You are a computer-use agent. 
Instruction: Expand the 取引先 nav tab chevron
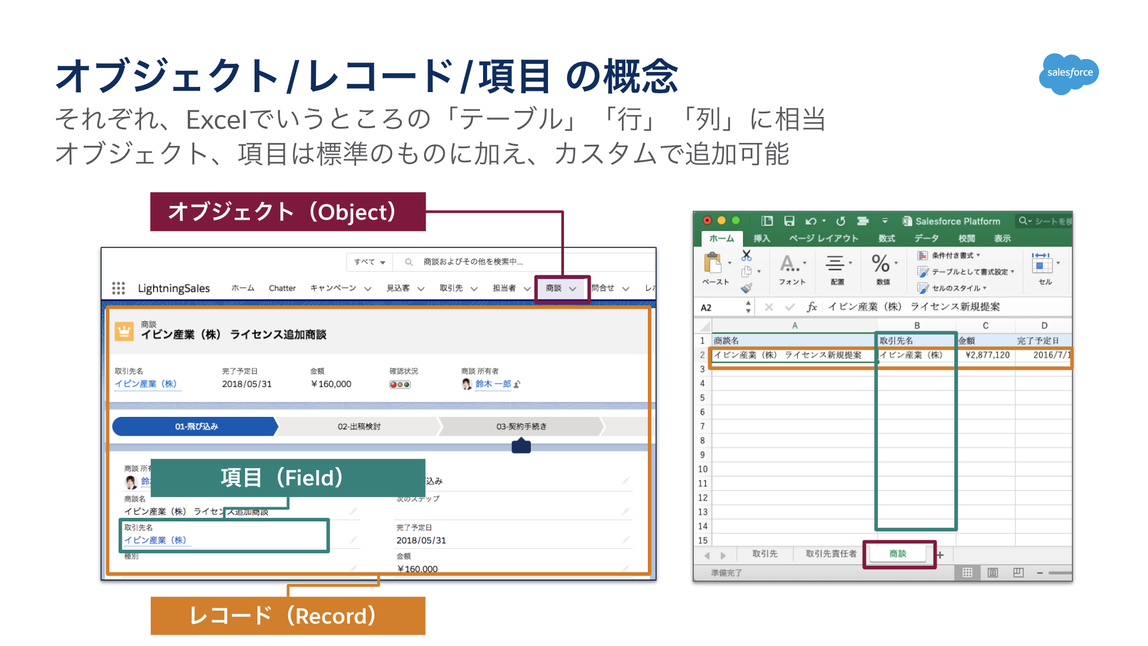(x=474, y=289)
